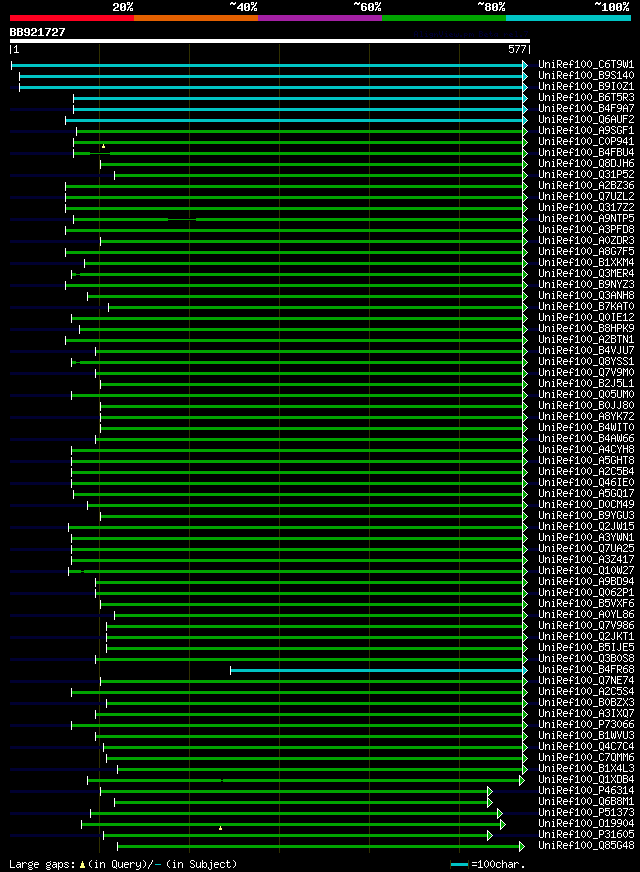Viewport: 640px width, 872px height.
Task: Click the =100char. scale label
Action: pos(498,865)
